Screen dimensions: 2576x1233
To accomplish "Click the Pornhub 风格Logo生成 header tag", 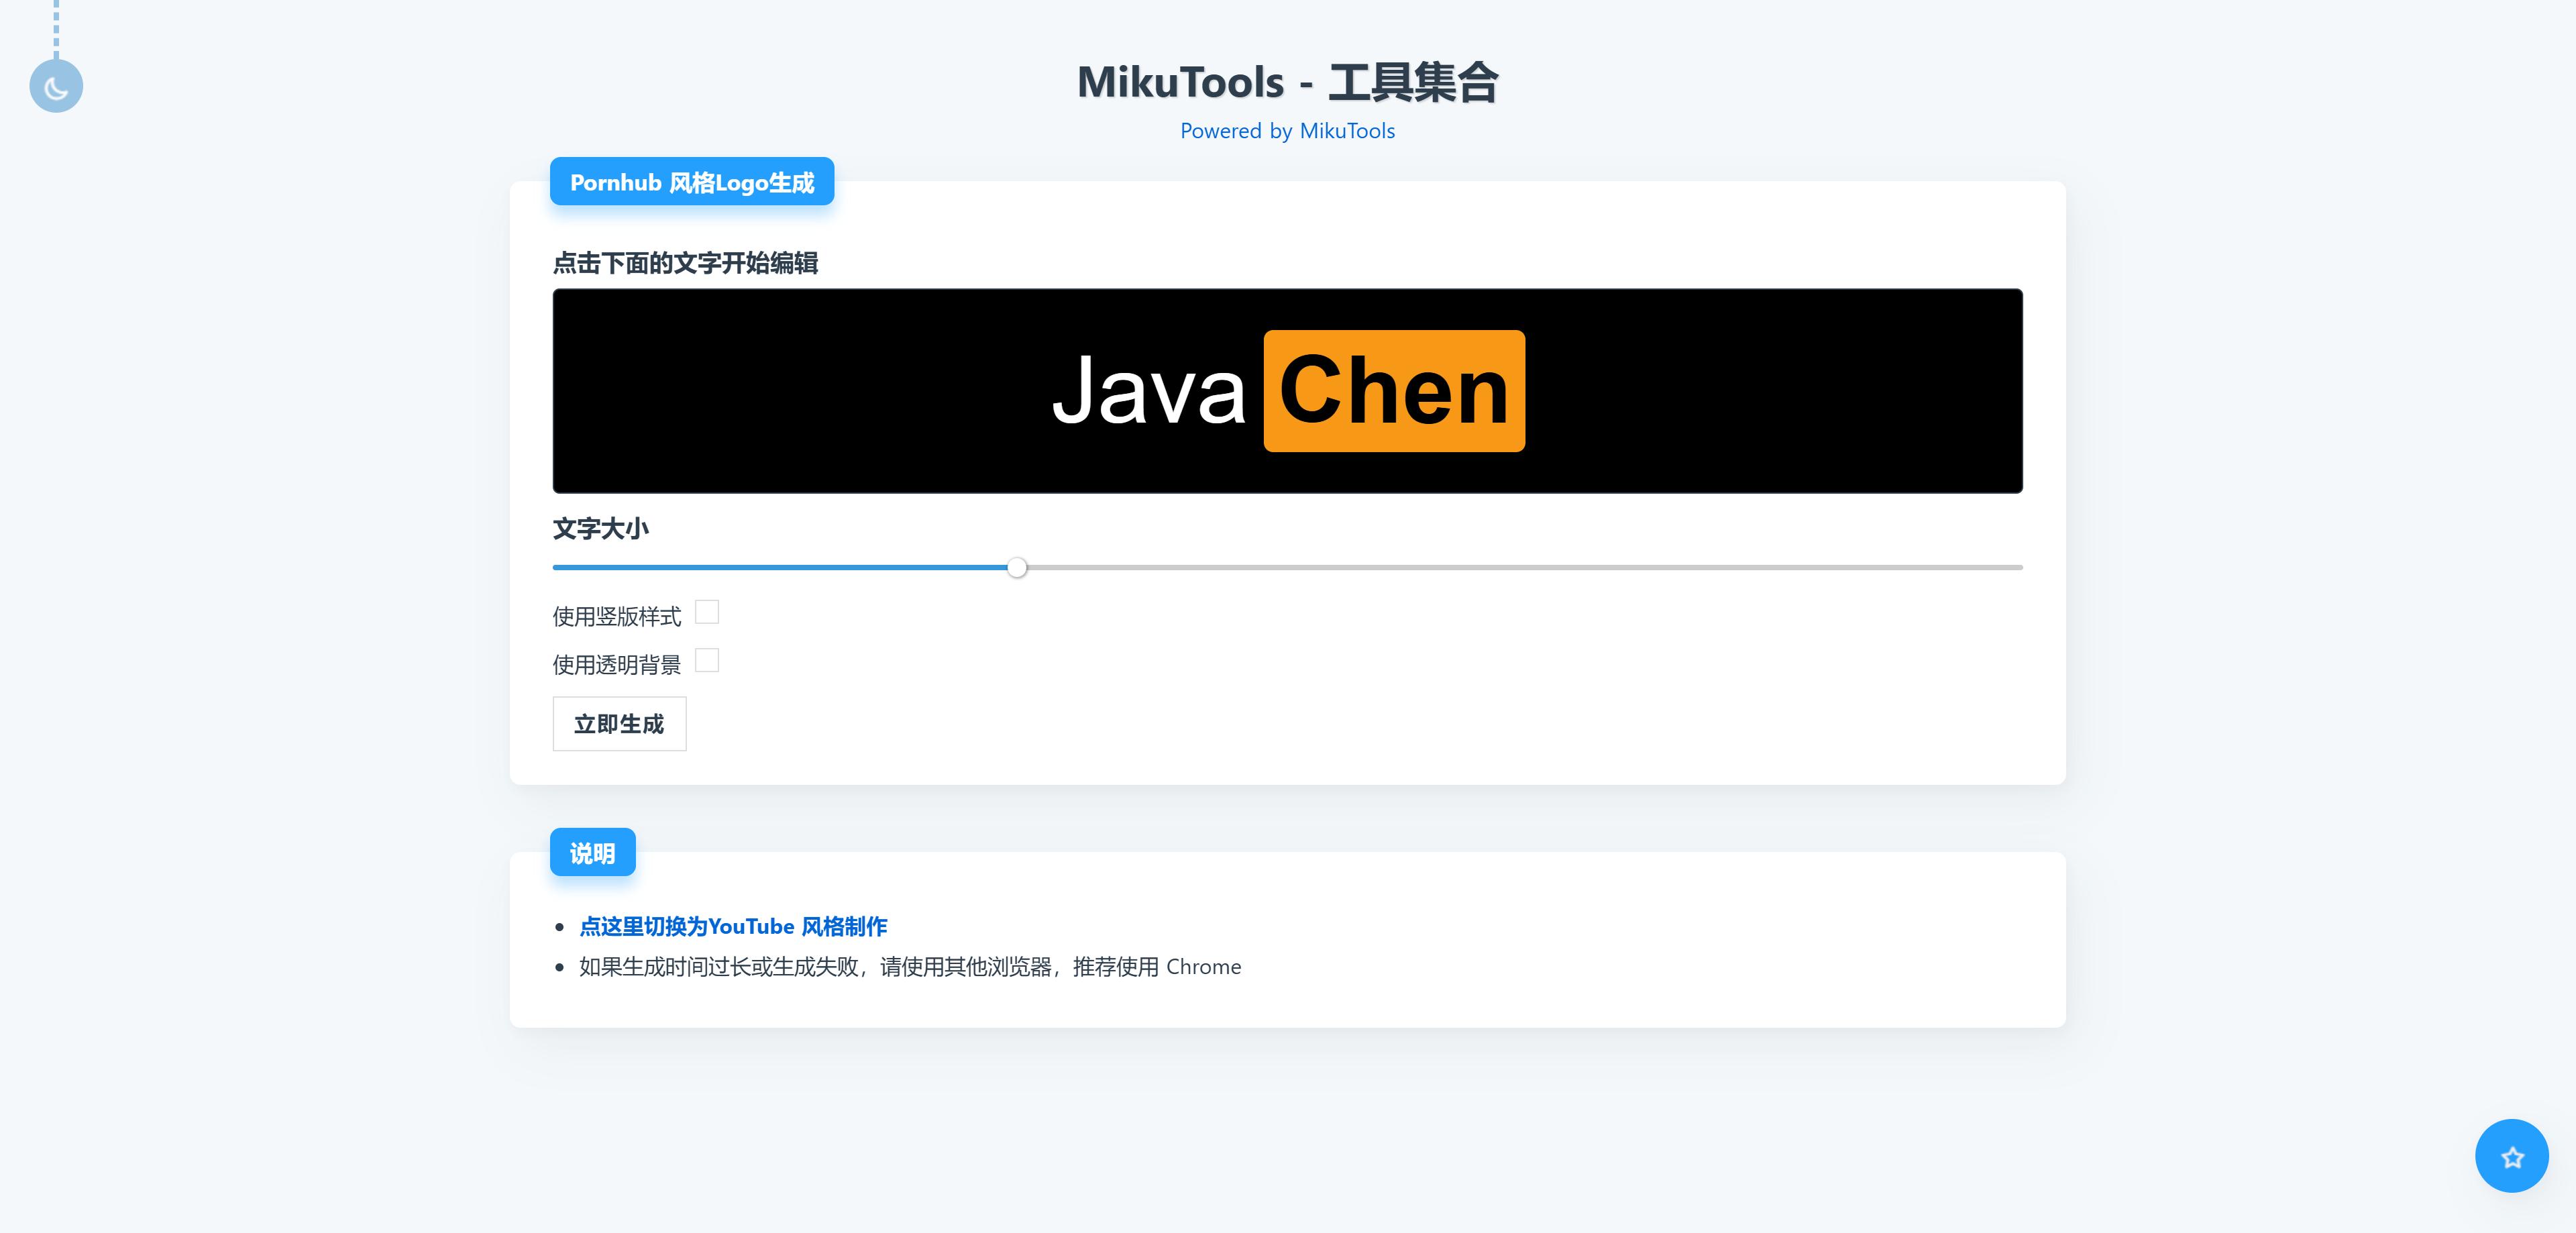I will coord(692,182).
